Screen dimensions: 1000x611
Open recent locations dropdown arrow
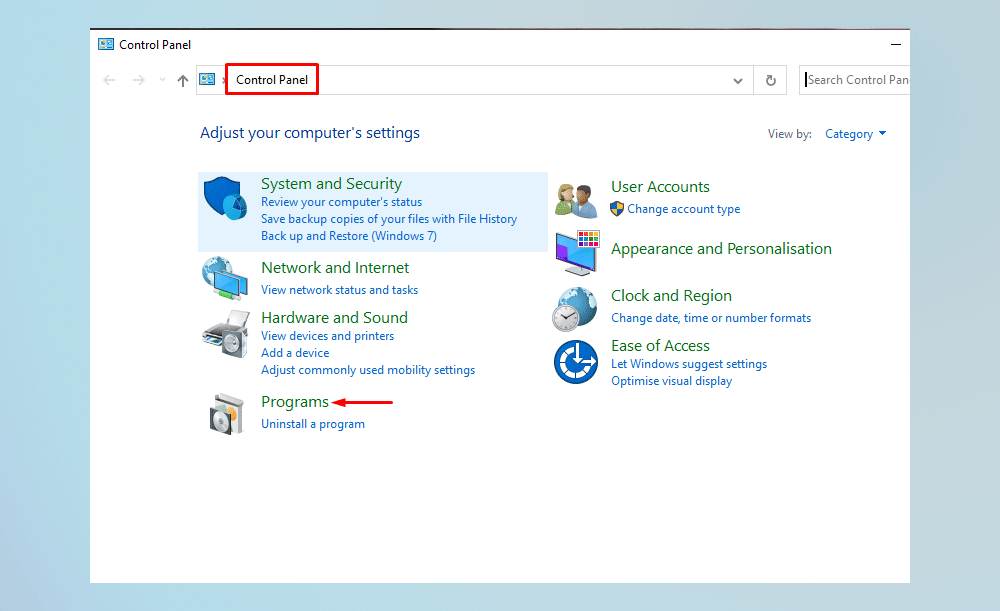[x=162, y=80]
